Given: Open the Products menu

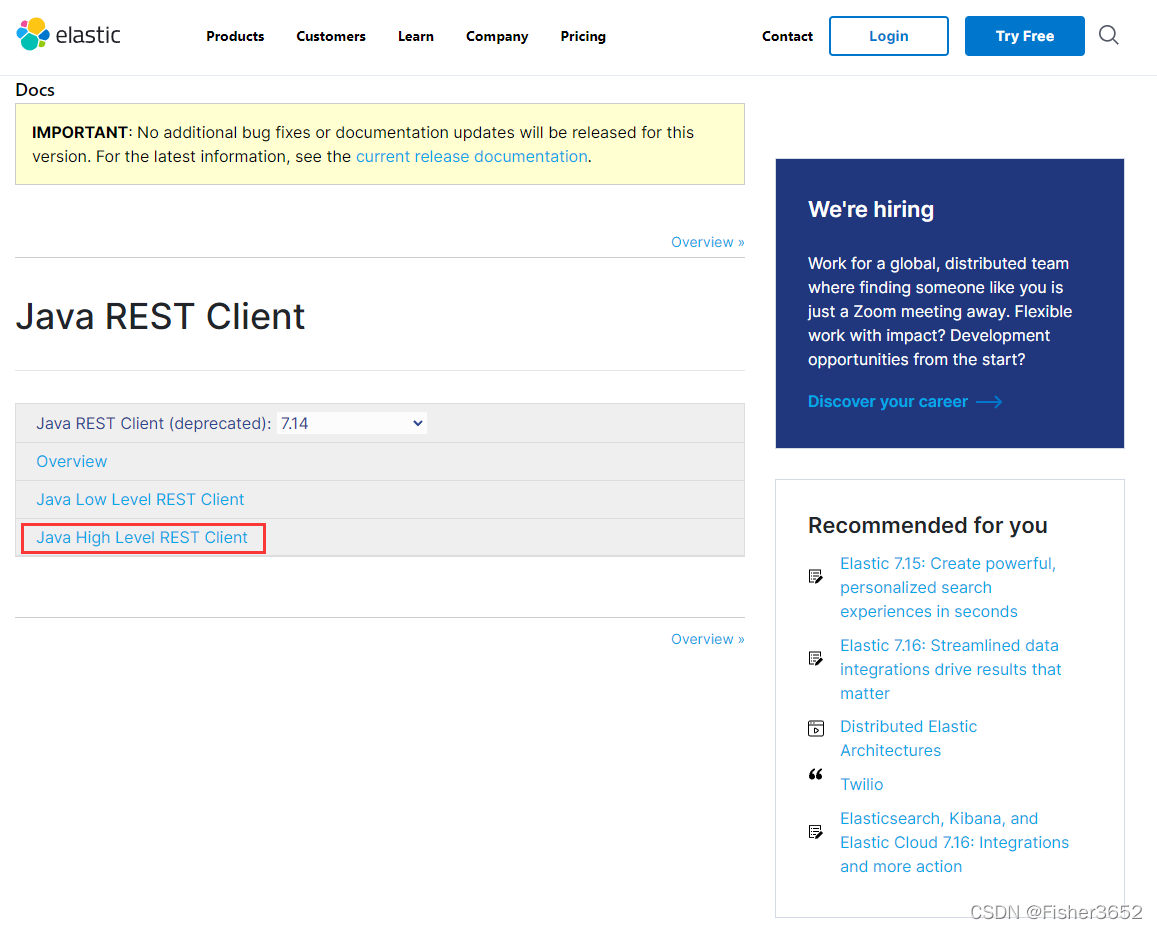Looking at the screenshot, I should tap(235, 36).
